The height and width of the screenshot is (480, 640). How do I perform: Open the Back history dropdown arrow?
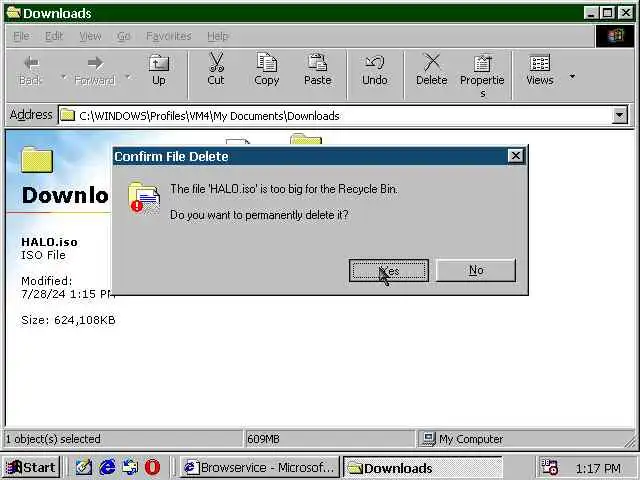click(63, 76)
